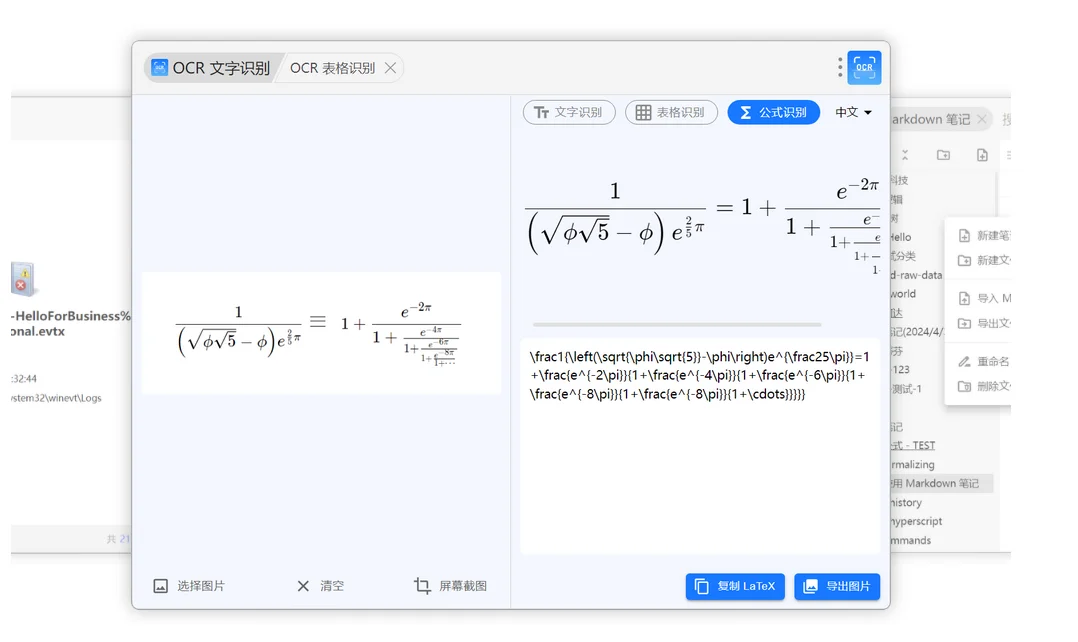Image resolution: width=1078 pixels, height=642 pixels.
Task: Select 表格识别 mode
Action: 671,112
